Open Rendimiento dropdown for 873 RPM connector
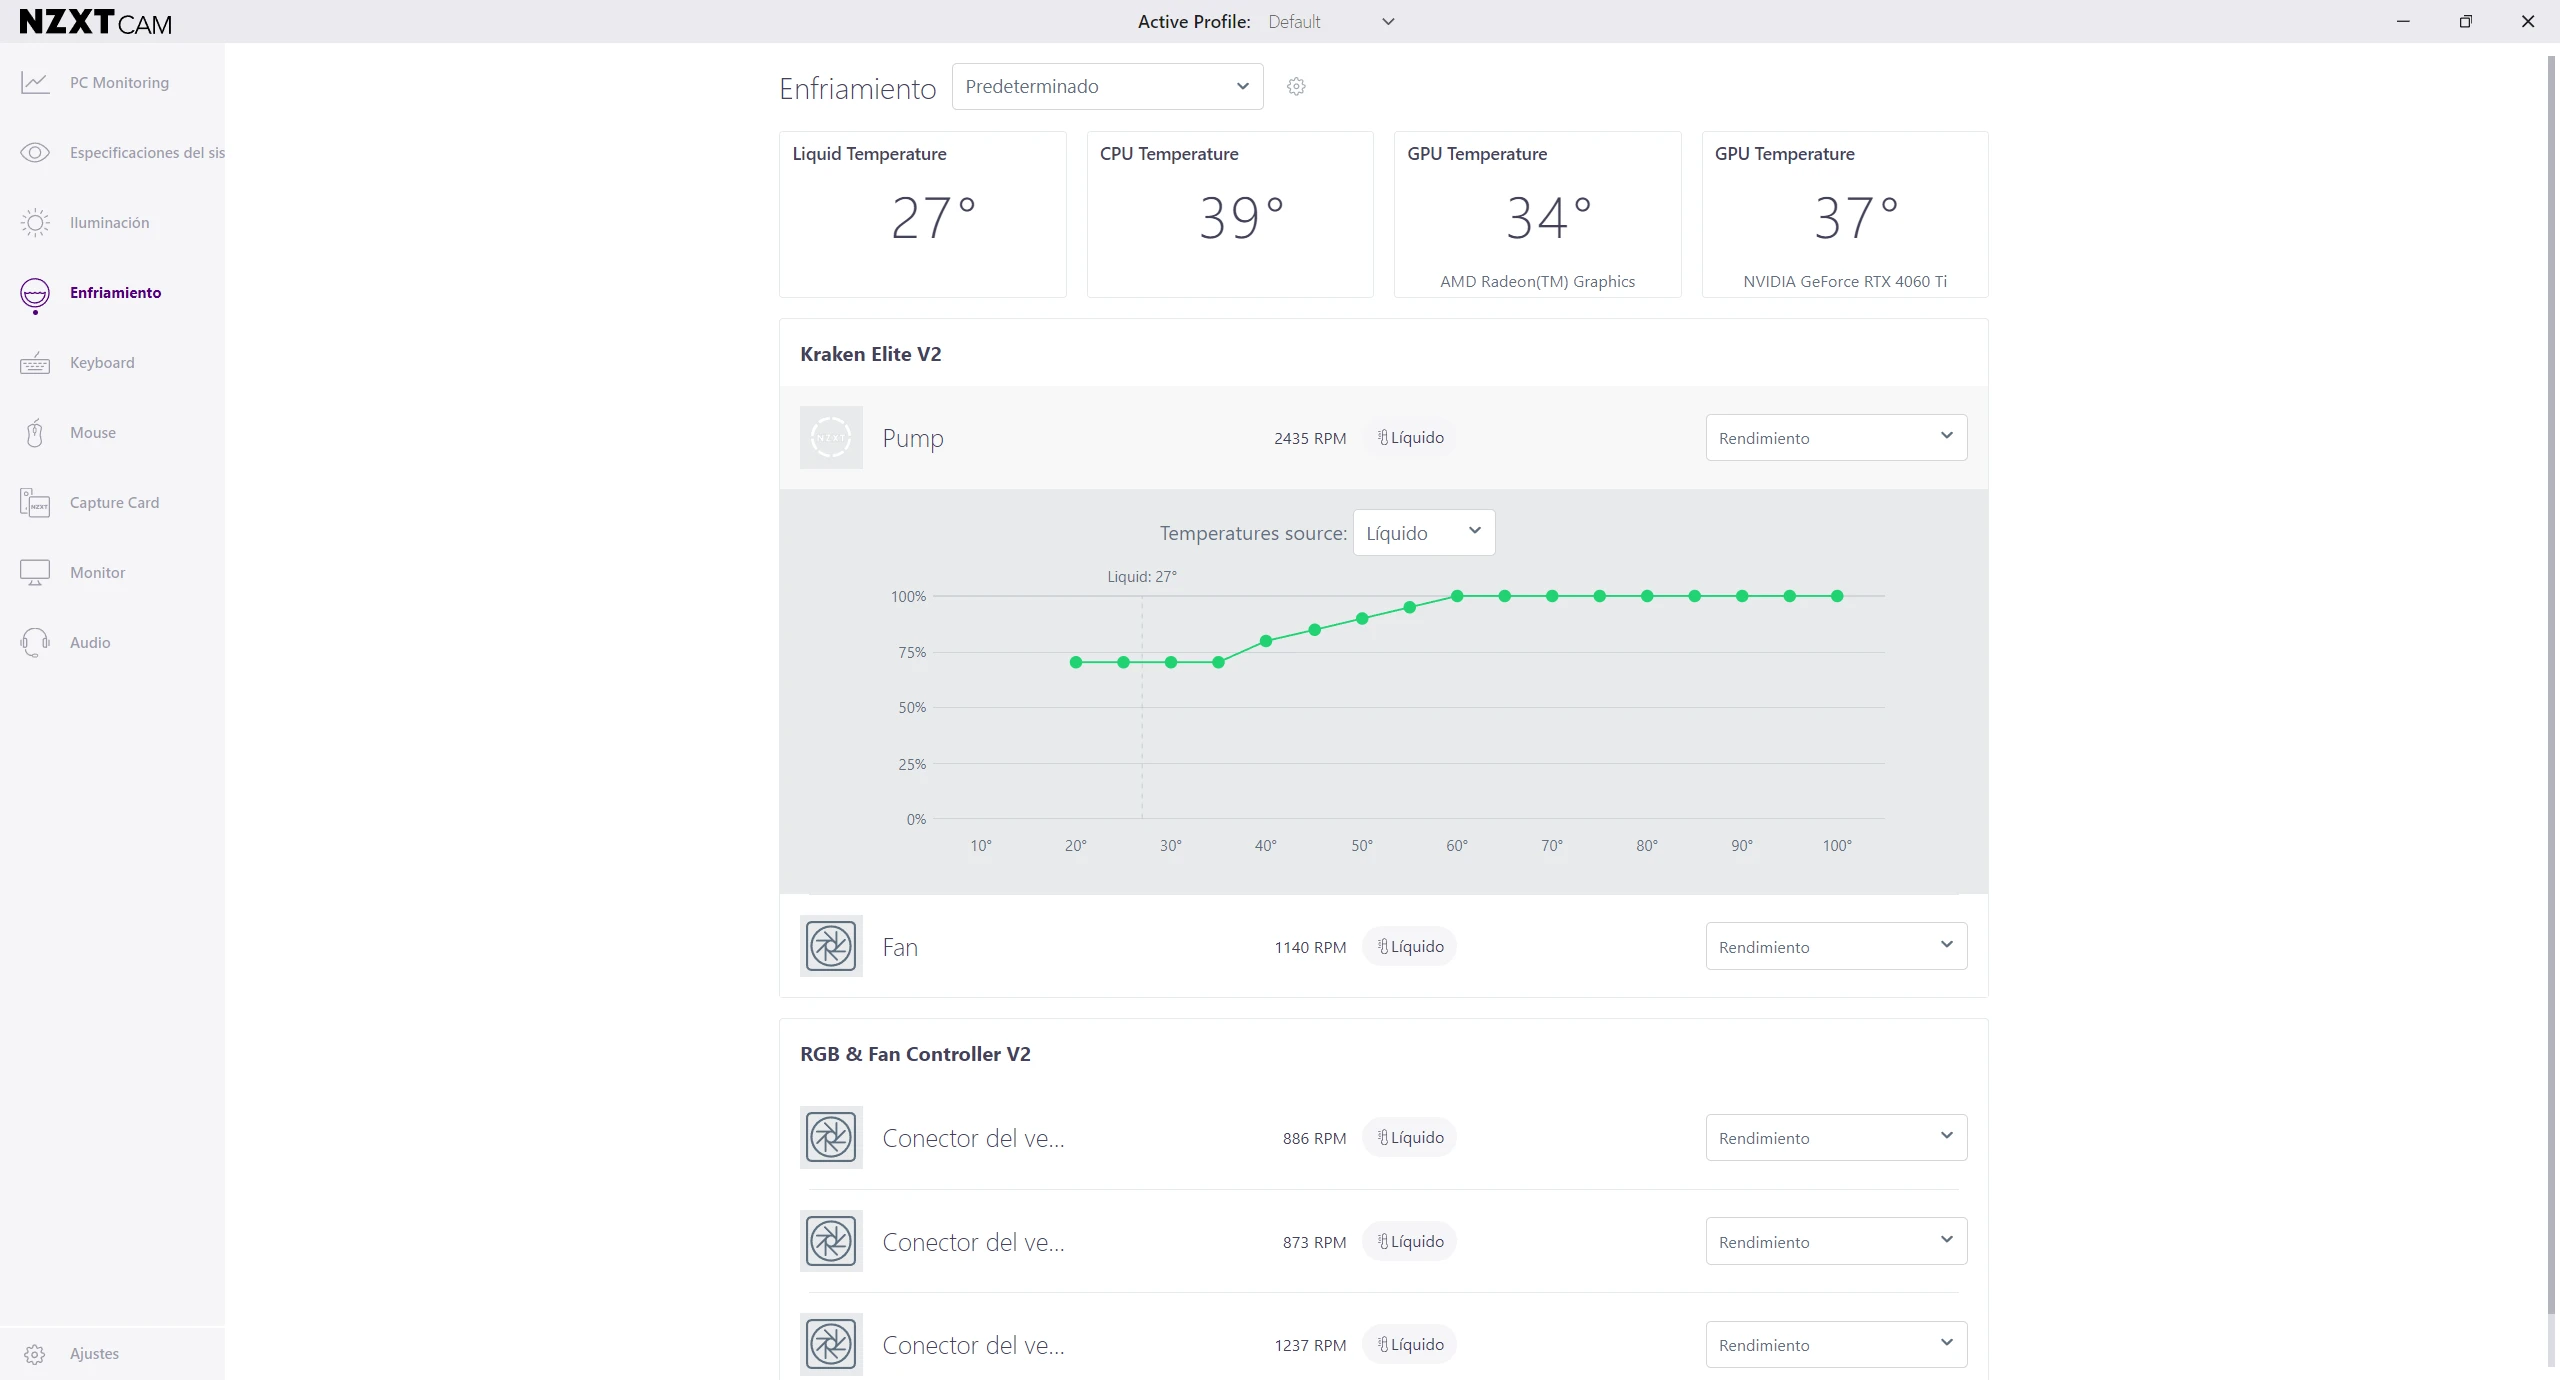This screenshot has width=2560, height=1380. (1836, 1241)
